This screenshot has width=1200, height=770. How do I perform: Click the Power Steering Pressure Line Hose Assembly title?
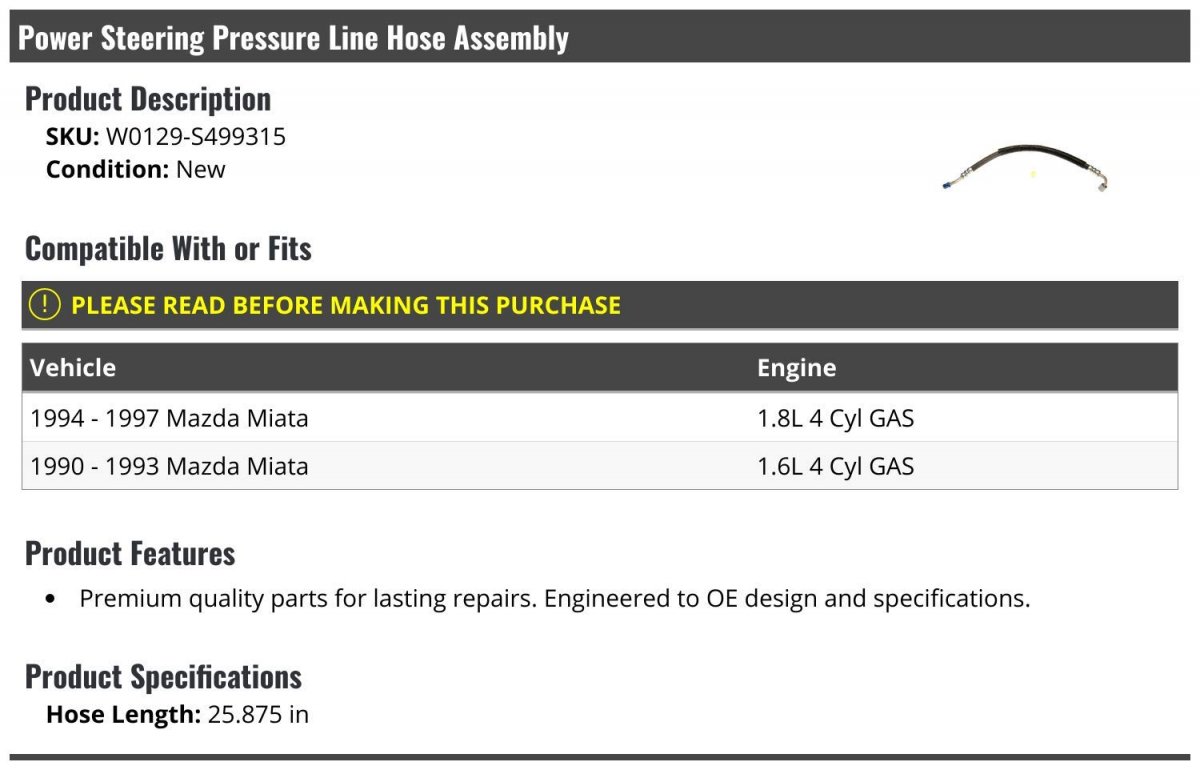[x=293, y=38]
